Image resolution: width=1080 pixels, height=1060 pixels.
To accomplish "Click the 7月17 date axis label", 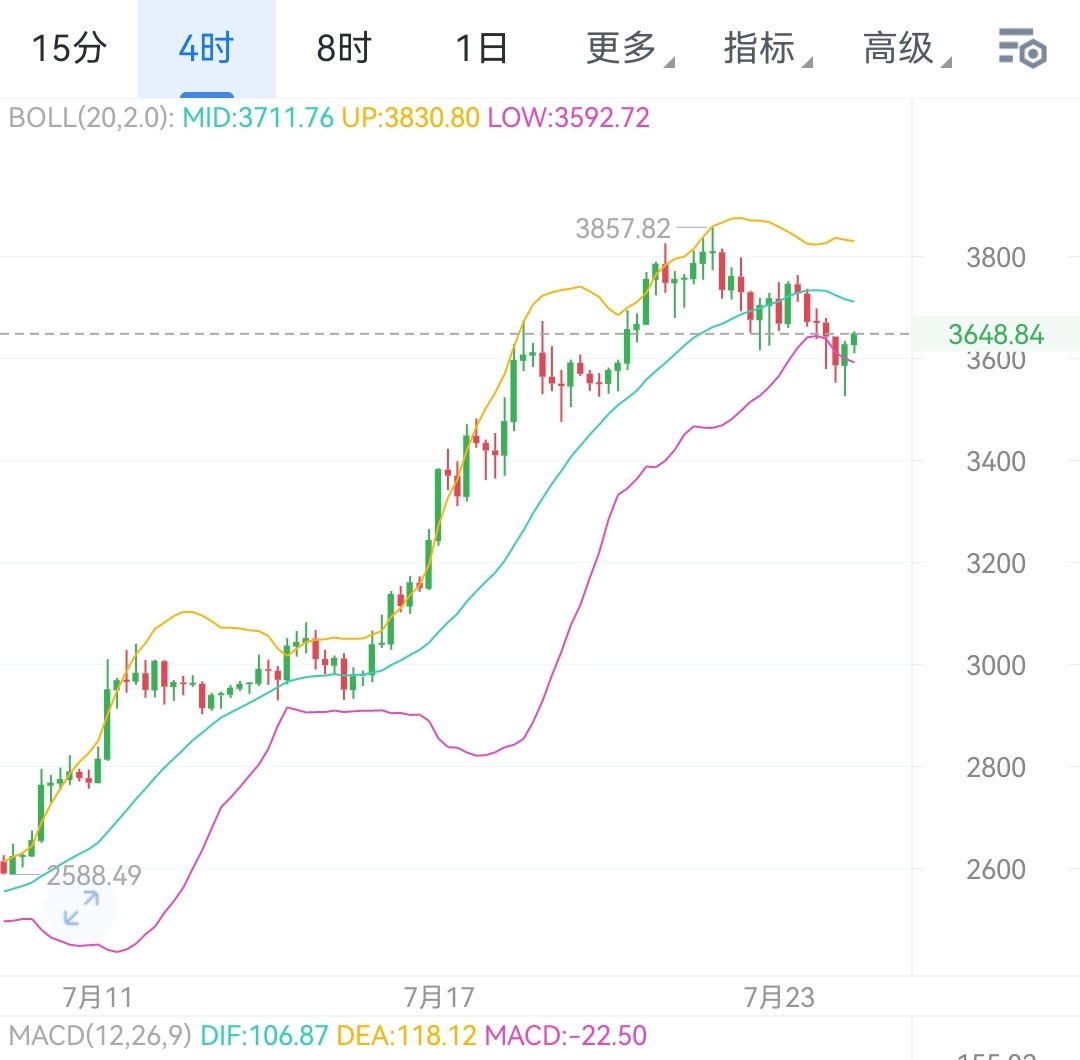I will click(439, 997).
